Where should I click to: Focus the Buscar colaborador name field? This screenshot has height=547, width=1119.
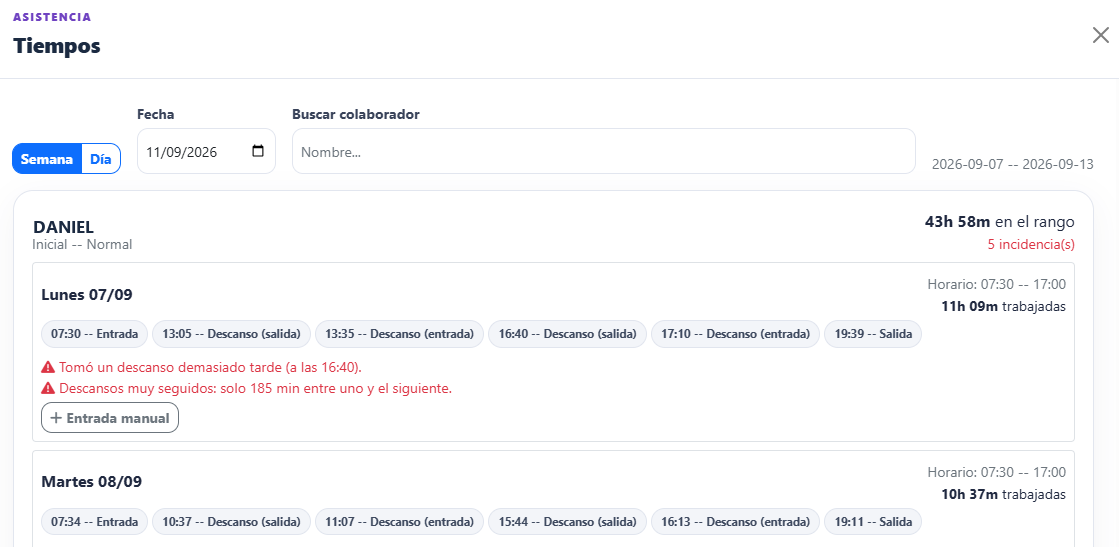(604, 151)
